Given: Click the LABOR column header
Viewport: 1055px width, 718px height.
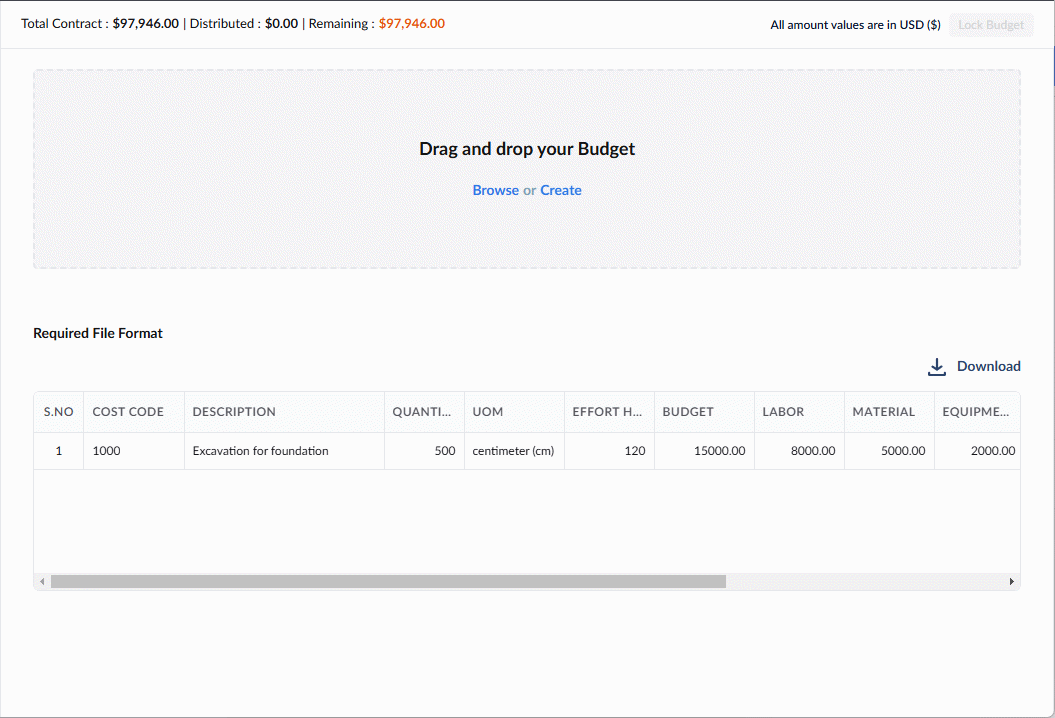Looking at the screenshot, I should point(799,412).
